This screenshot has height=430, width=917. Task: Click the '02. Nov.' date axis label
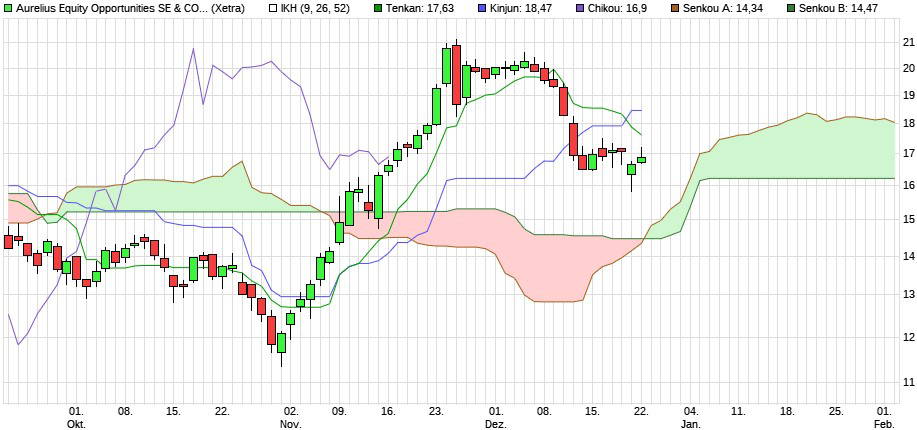[x=291, y=418]
